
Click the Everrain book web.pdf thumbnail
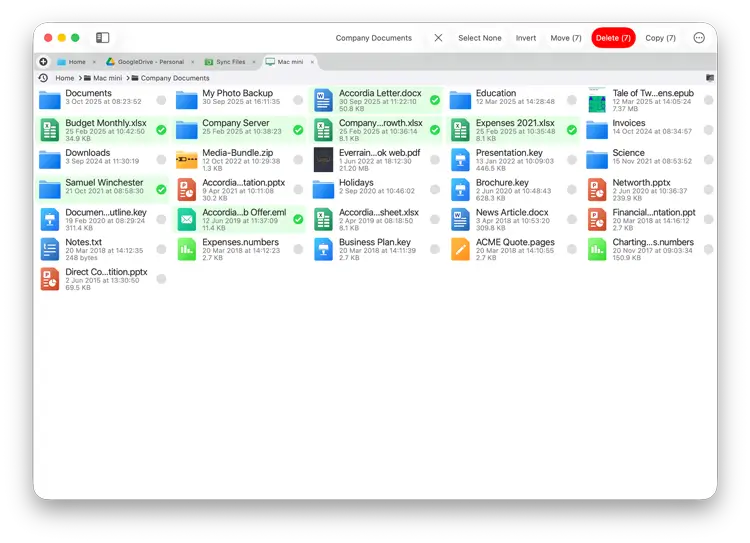coord(323,160)
